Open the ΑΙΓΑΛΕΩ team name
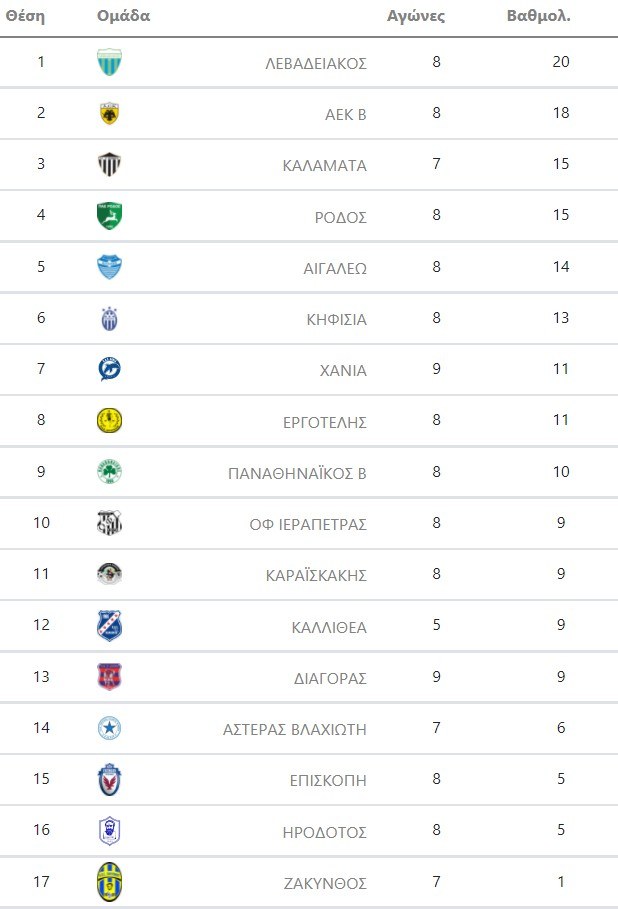 [x=335, y=268]
